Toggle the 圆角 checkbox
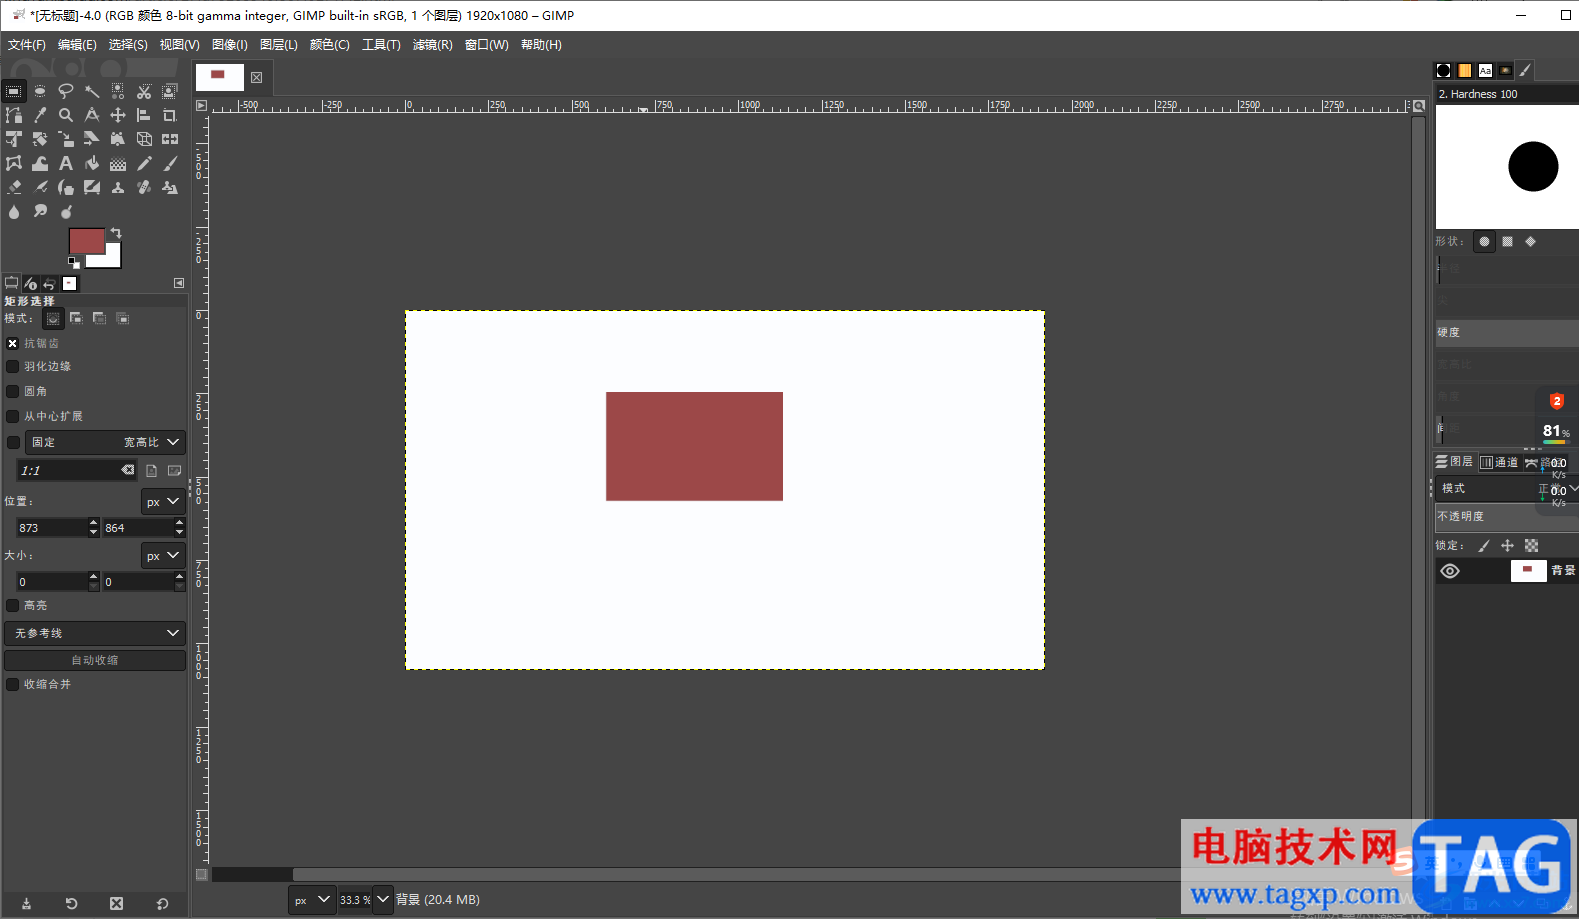This screenshot has width=1579, height=919. point(13,392)
